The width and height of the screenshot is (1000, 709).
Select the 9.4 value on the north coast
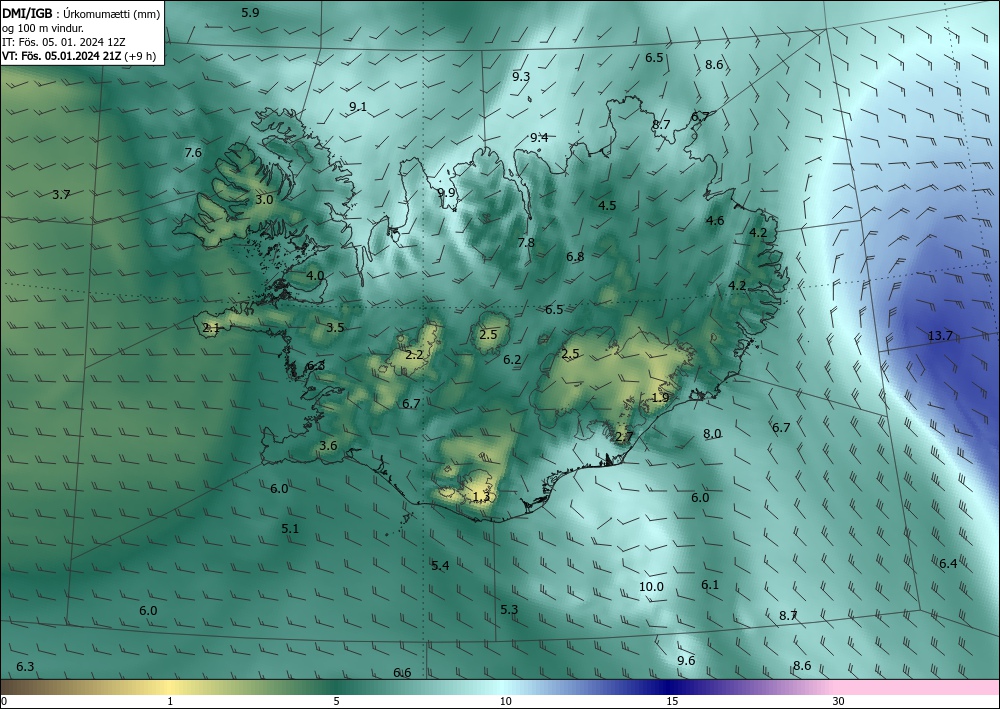click(539, 138)
